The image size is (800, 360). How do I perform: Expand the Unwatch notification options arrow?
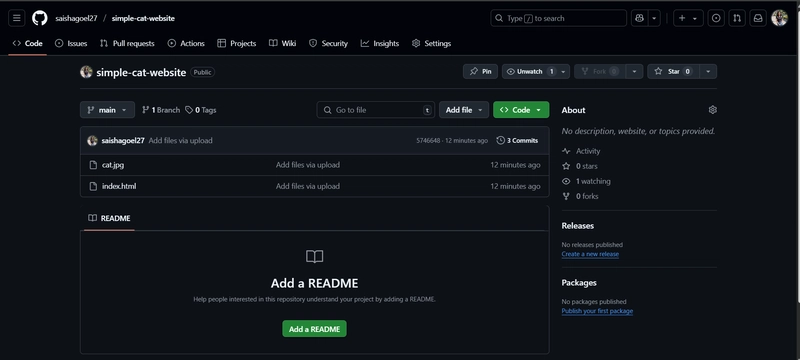click(563, 71)
